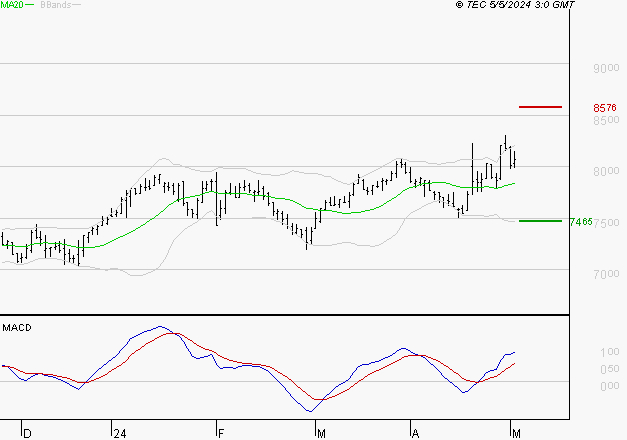Click the MA20 legend label
Viewport: 627px width, 440px height.
click(x=12, y=5)
